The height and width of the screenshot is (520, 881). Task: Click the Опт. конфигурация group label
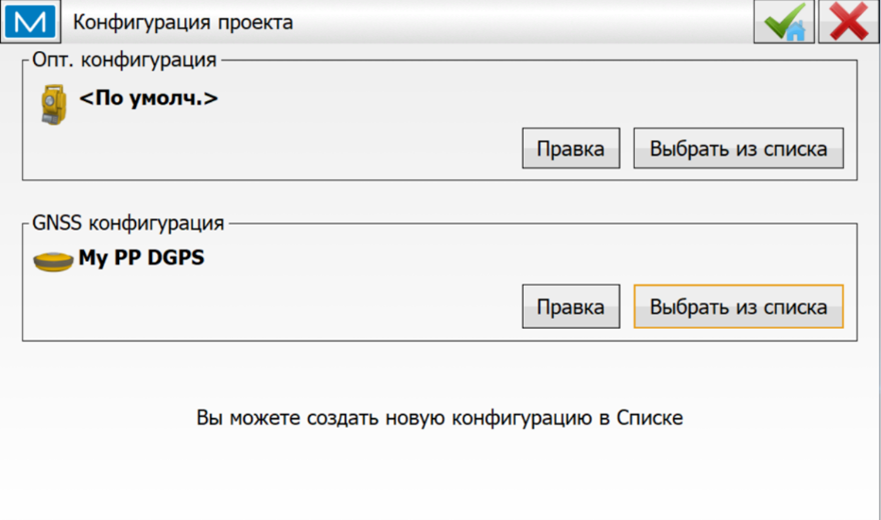pyautogui.click(x=124, y=60)
